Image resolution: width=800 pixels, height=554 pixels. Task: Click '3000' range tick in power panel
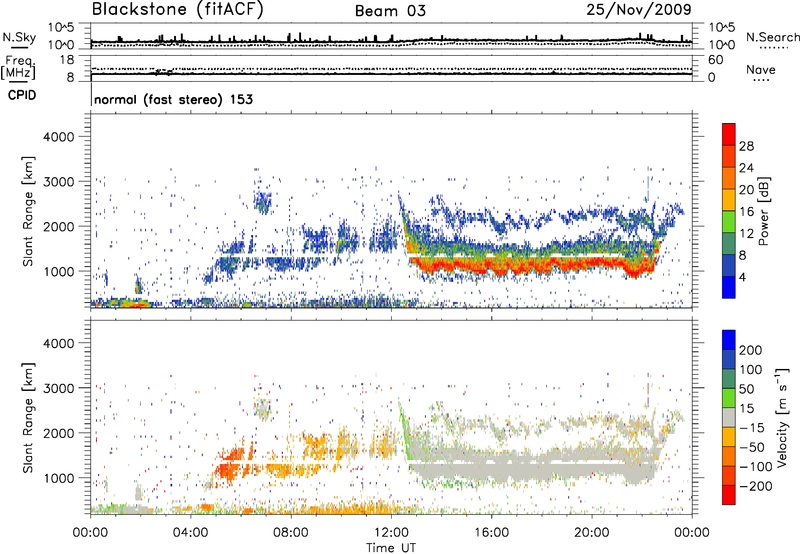point(58,182)
